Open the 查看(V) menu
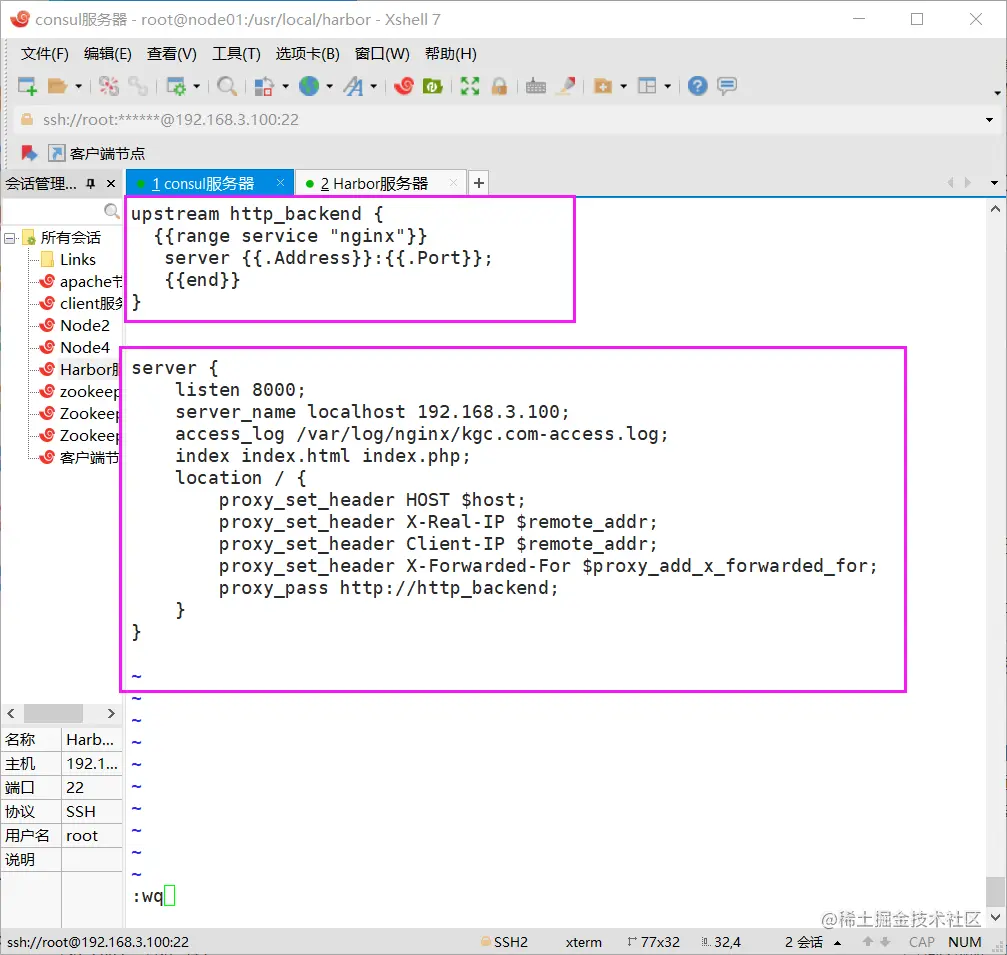The width and height of the screenshot is (1007, 955). [171, 54]
